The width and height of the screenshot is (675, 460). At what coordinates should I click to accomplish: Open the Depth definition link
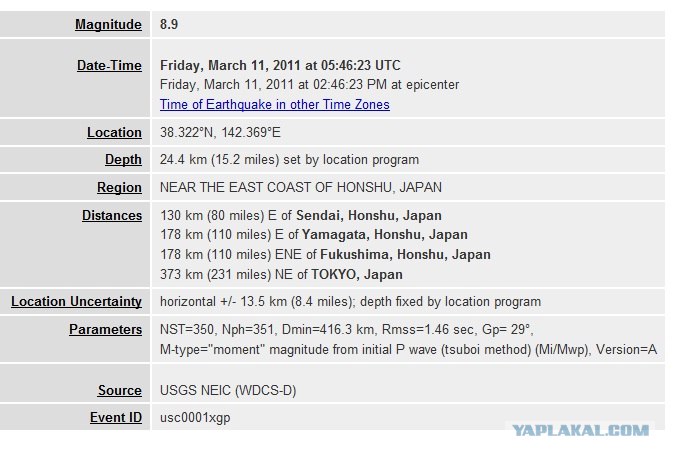pos(123,160)
